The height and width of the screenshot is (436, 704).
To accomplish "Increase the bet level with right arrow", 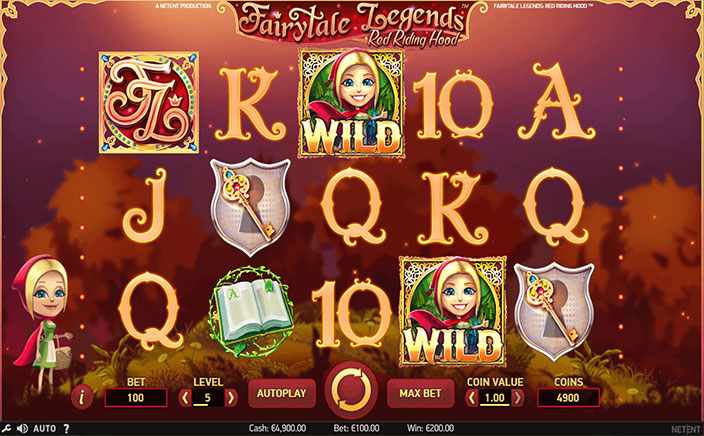I will click(x=231, y=397).
